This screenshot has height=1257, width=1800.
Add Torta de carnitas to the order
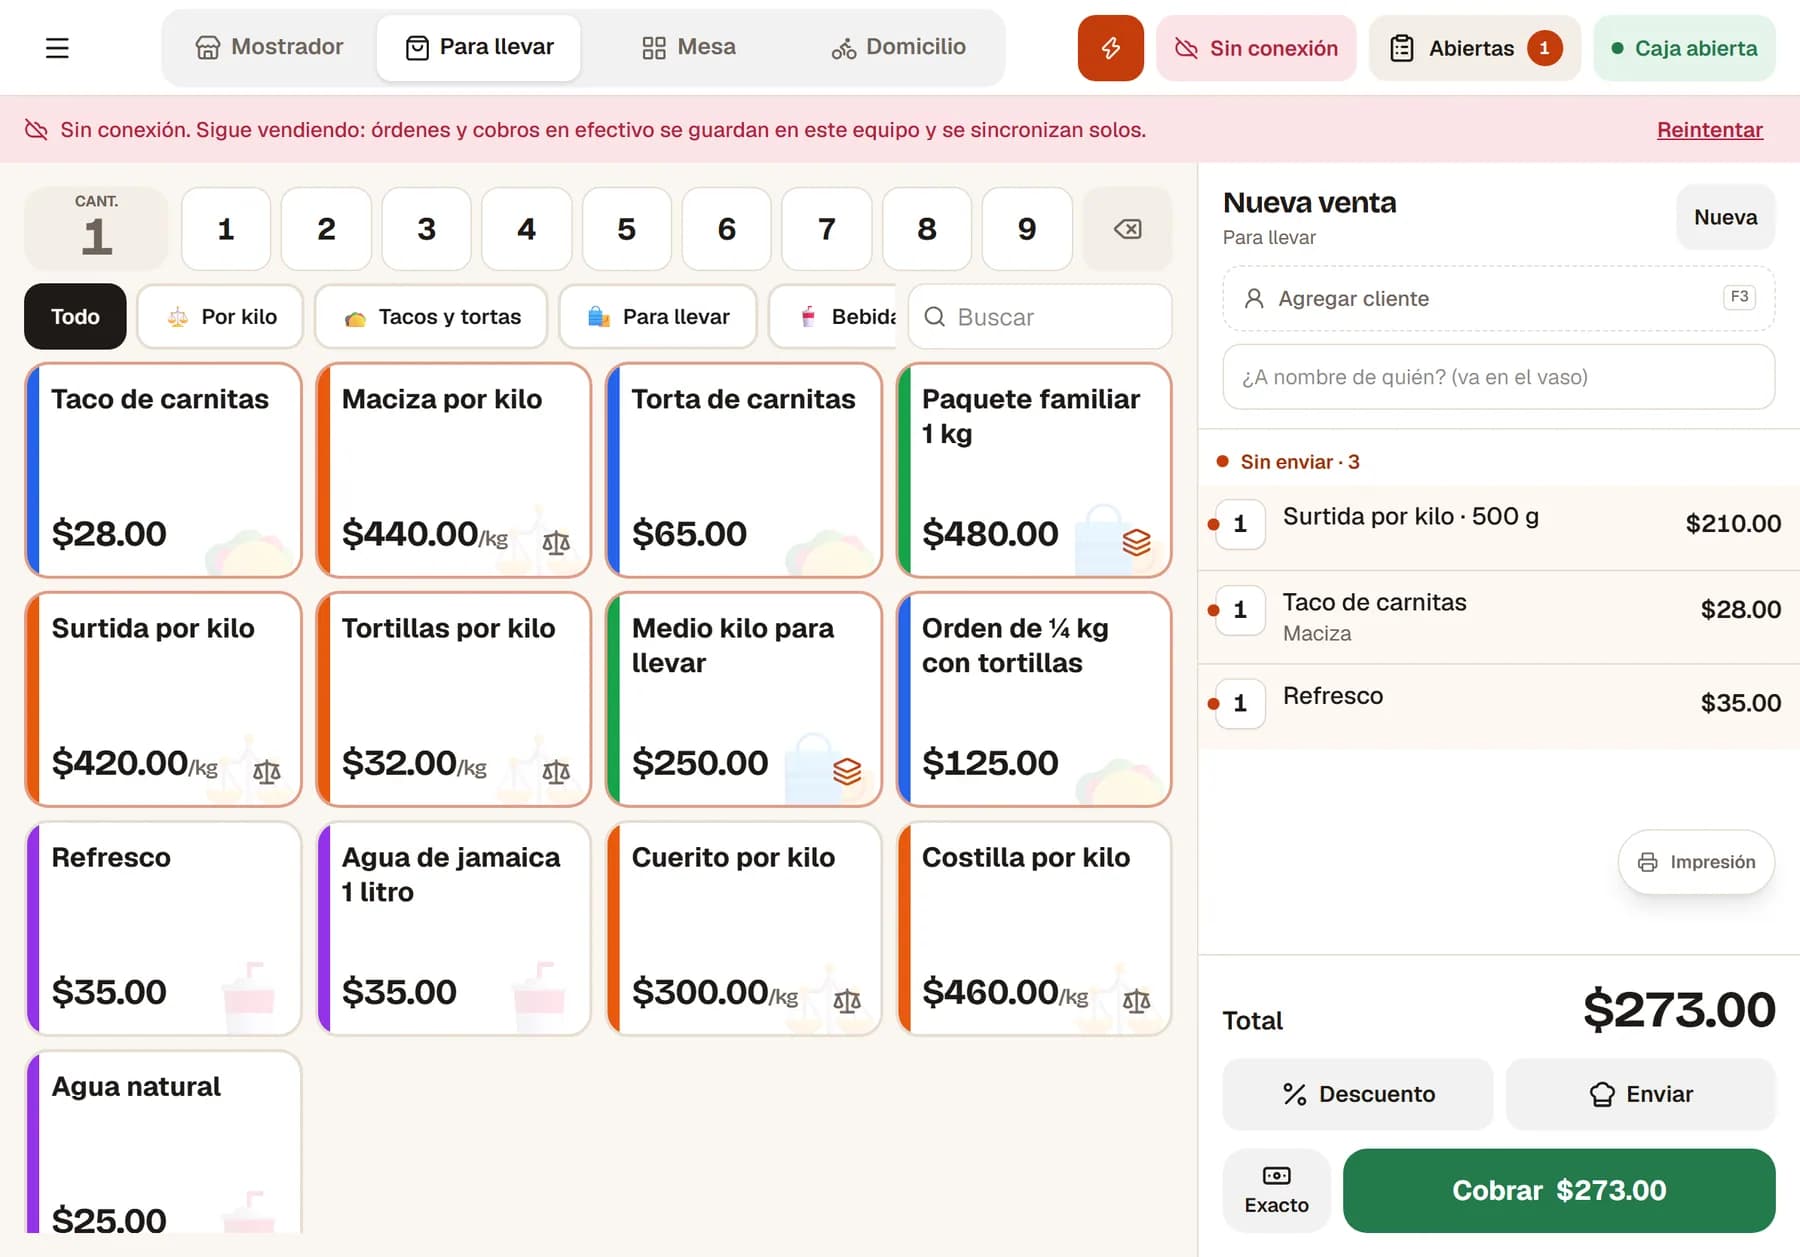pos(744,470)
